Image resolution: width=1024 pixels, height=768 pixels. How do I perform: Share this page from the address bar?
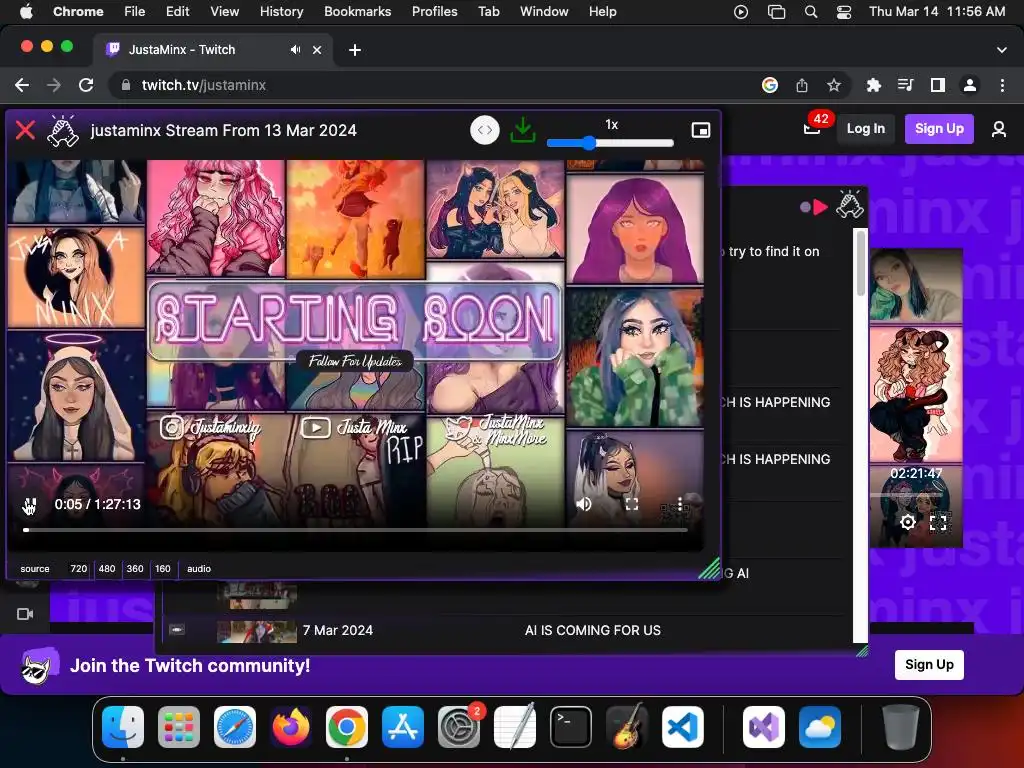point(802,85)
